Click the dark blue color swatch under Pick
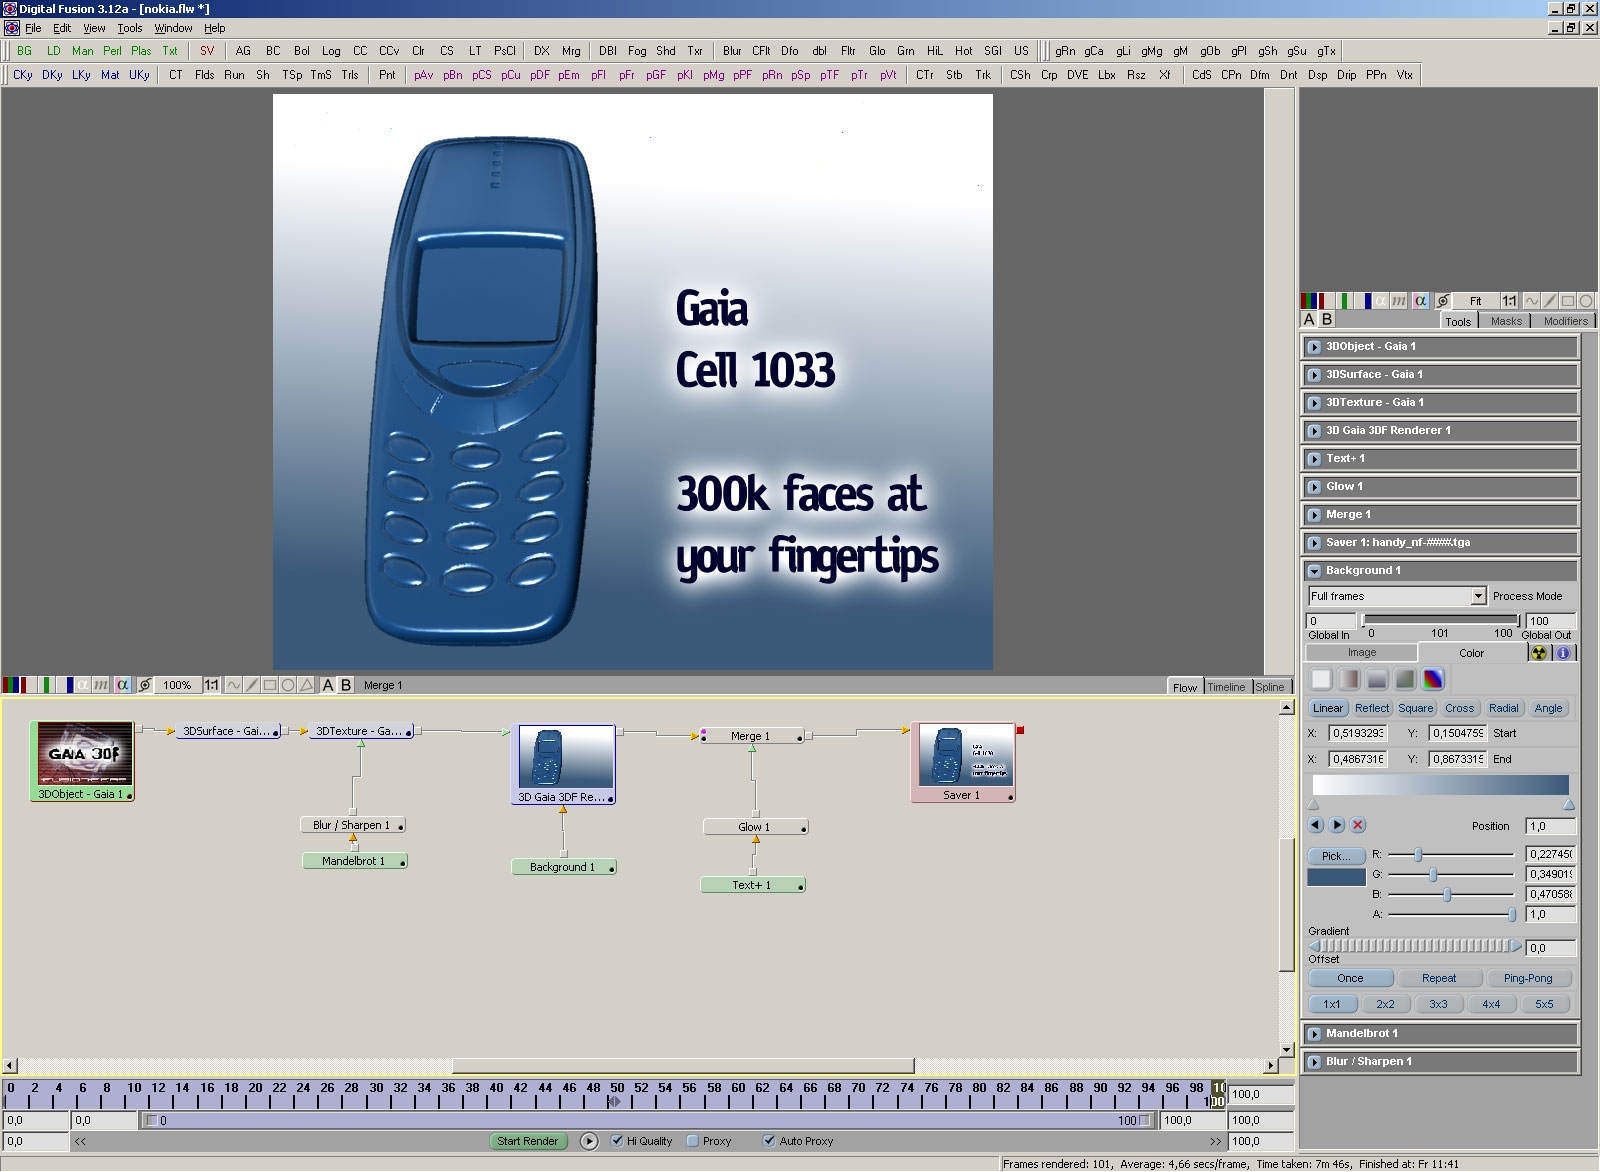 click(1336, 877)
